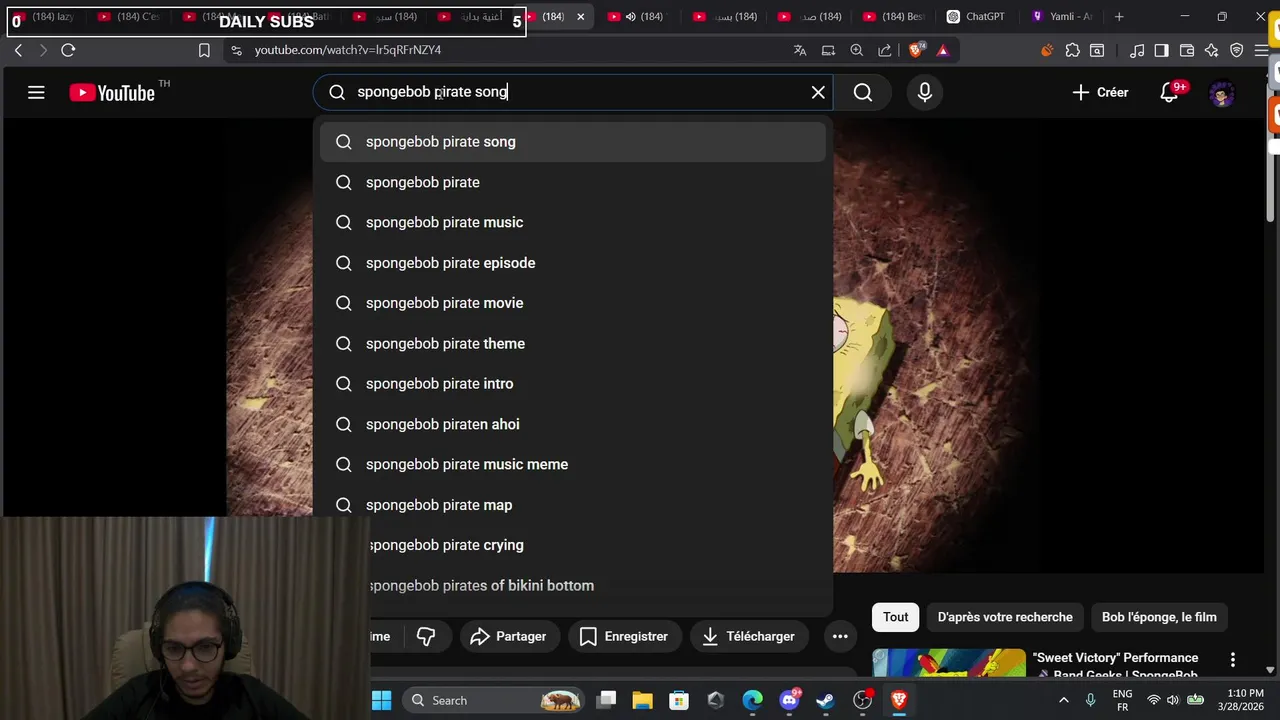Click inside the YouTube search field

575,92
